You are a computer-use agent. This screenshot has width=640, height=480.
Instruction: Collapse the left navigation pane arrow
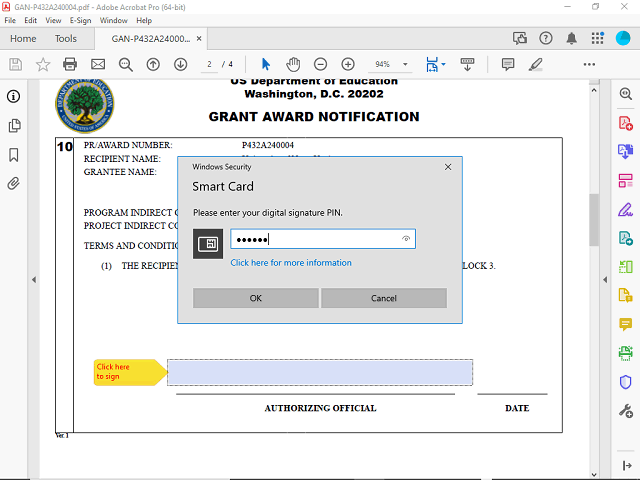(34, 280)
